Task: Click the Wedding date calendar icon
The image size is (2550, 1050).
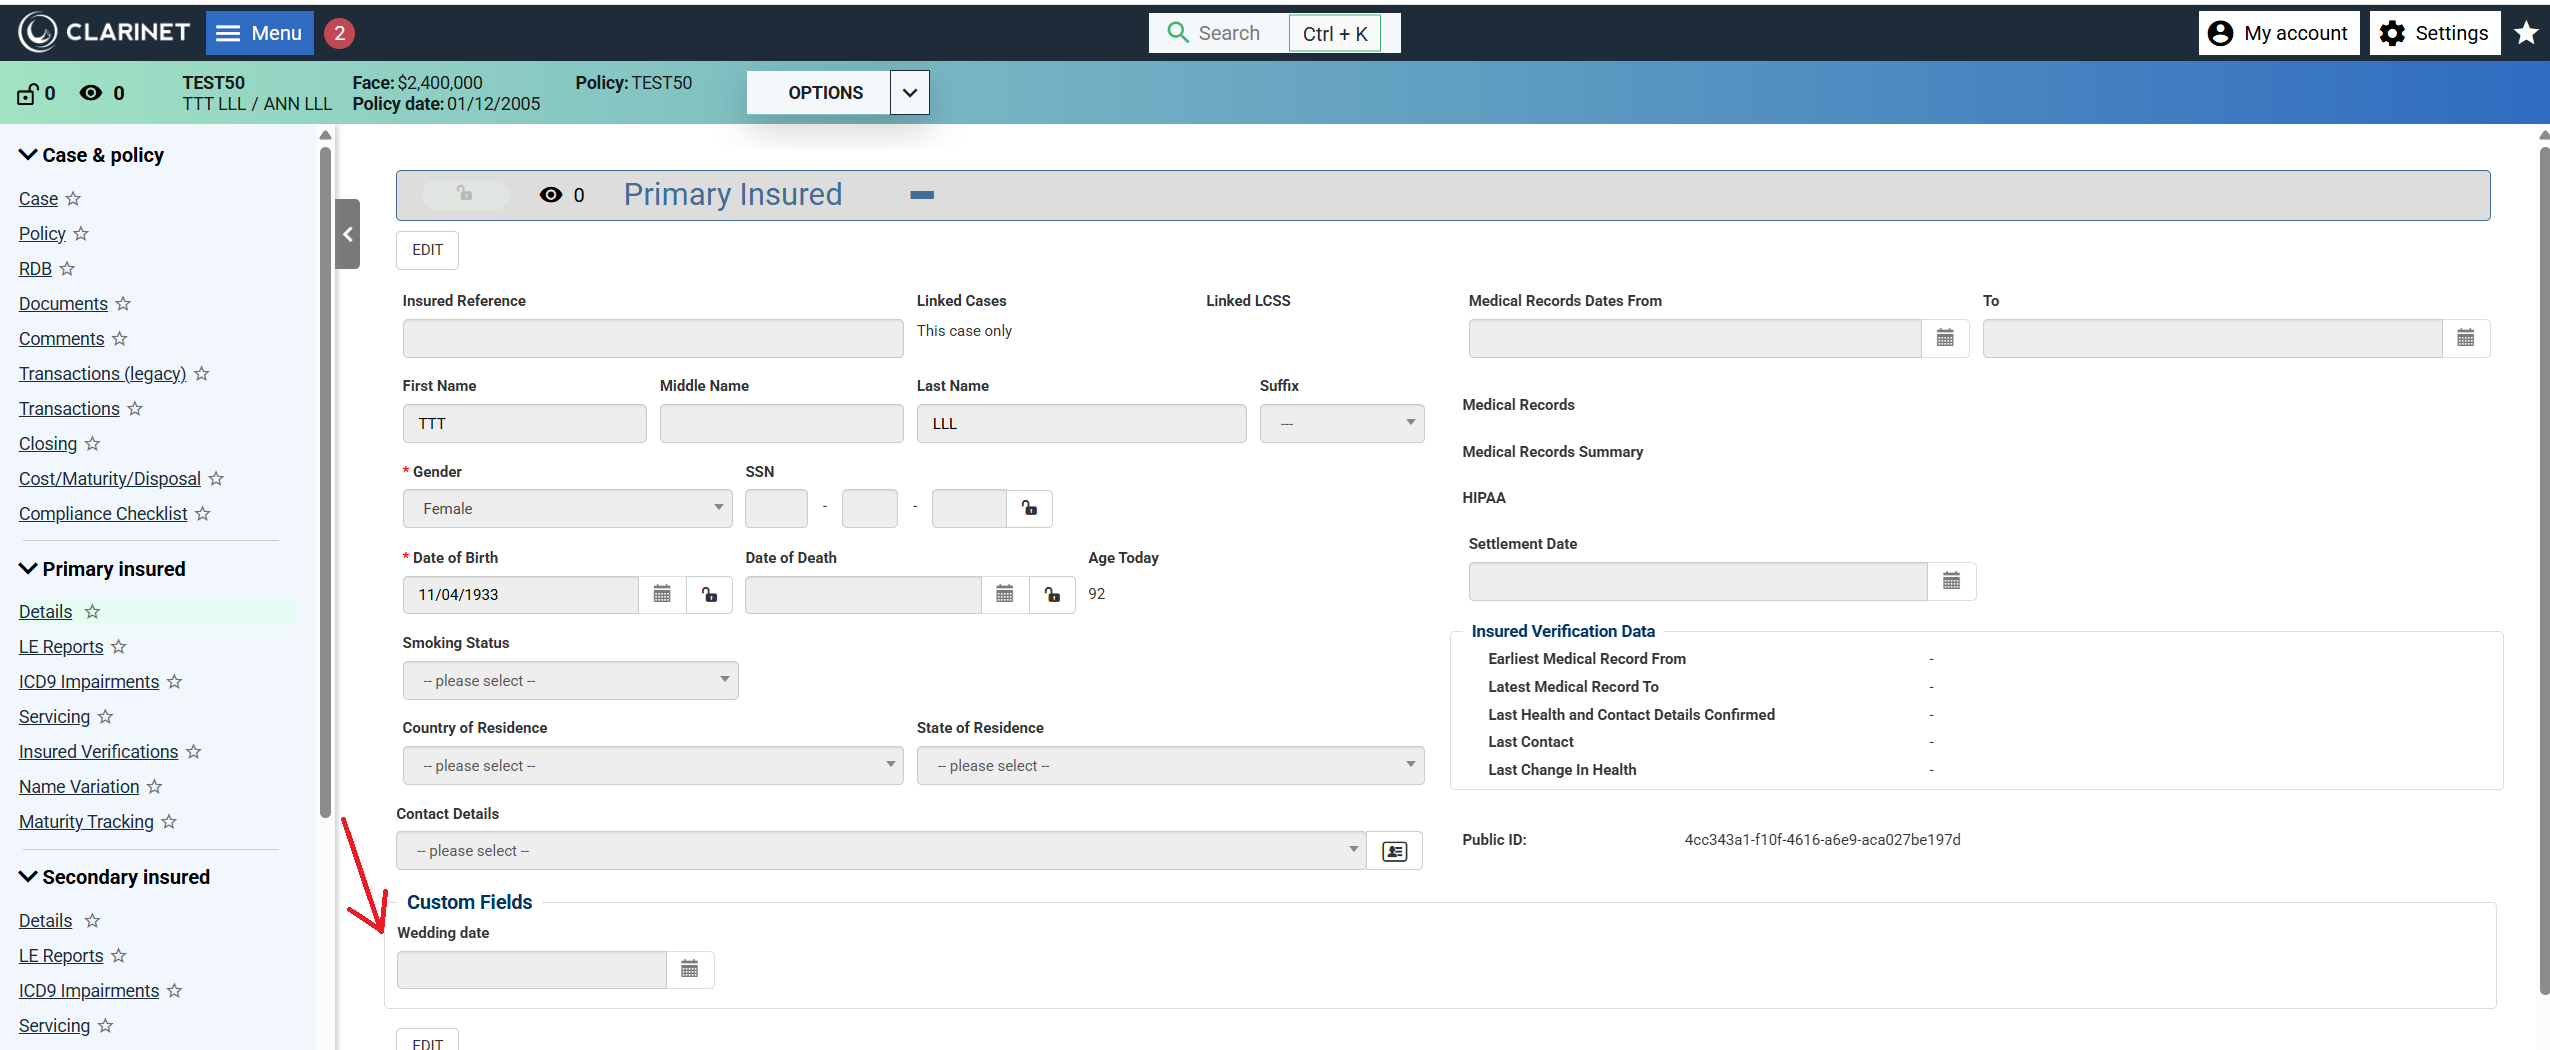Action: (x=689, y=969)
